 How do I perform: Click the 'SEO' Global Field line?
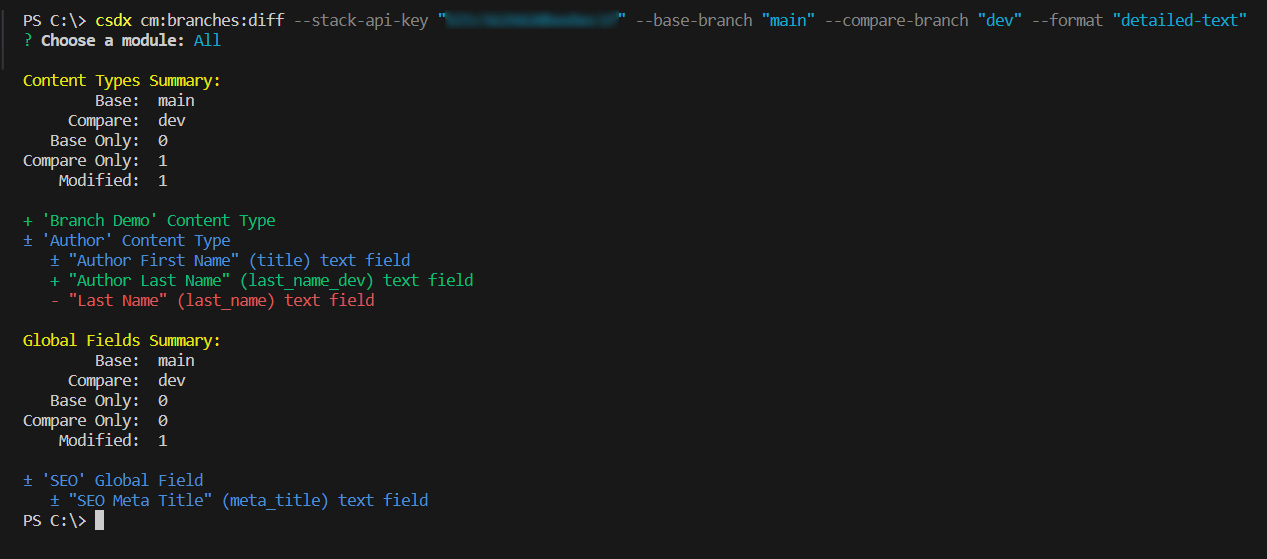coord(113,480)
